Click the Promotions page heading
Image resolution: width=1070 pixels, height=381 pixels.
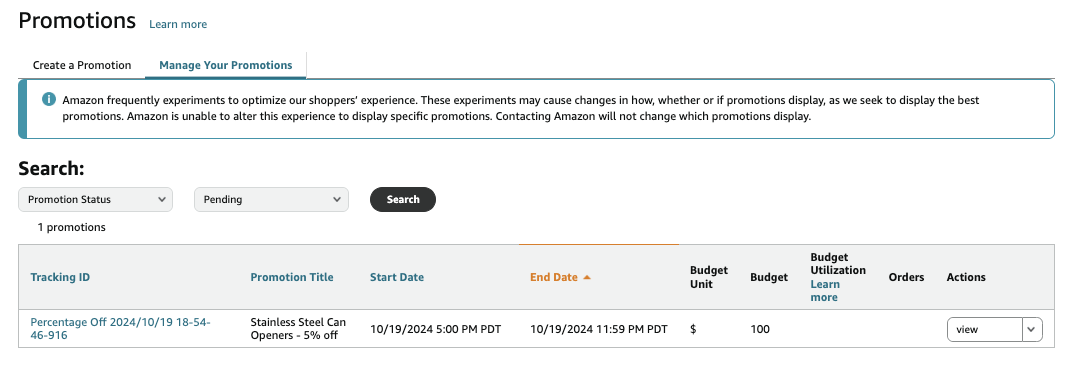click(x=77, y=20)
